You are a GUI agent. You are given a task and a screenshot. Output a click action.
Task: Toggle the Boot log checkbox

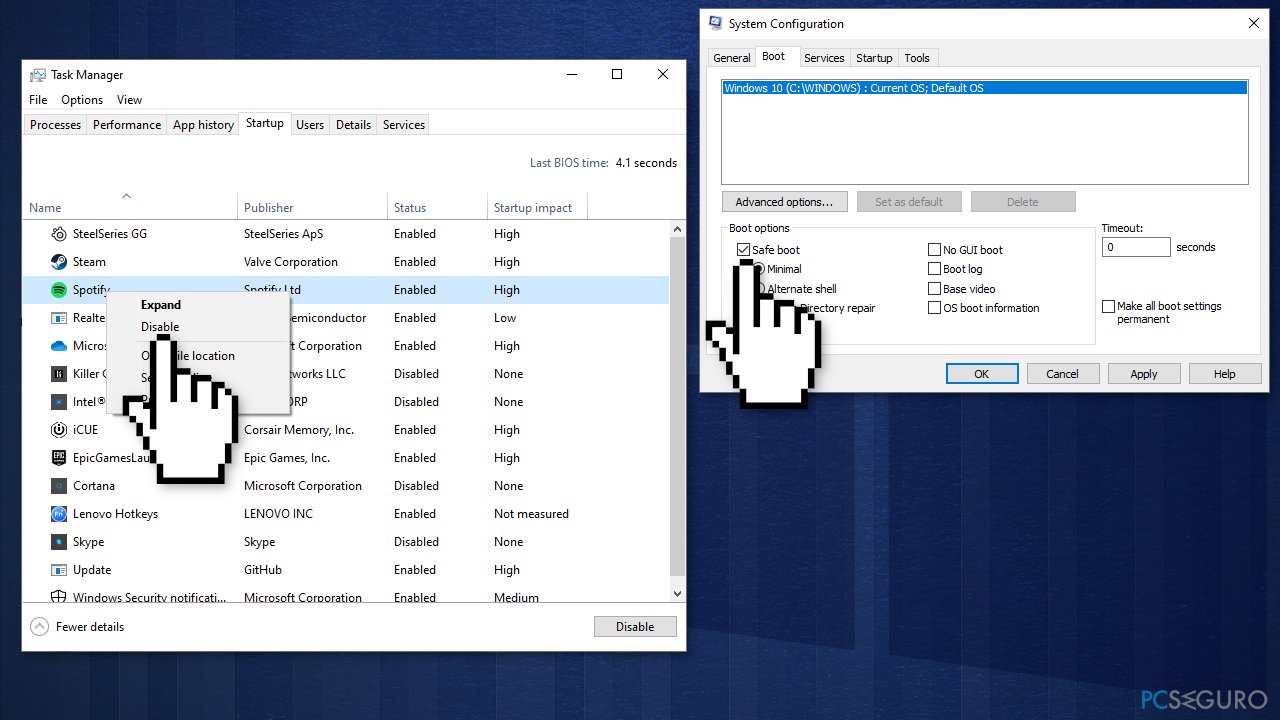pos(935,269)
